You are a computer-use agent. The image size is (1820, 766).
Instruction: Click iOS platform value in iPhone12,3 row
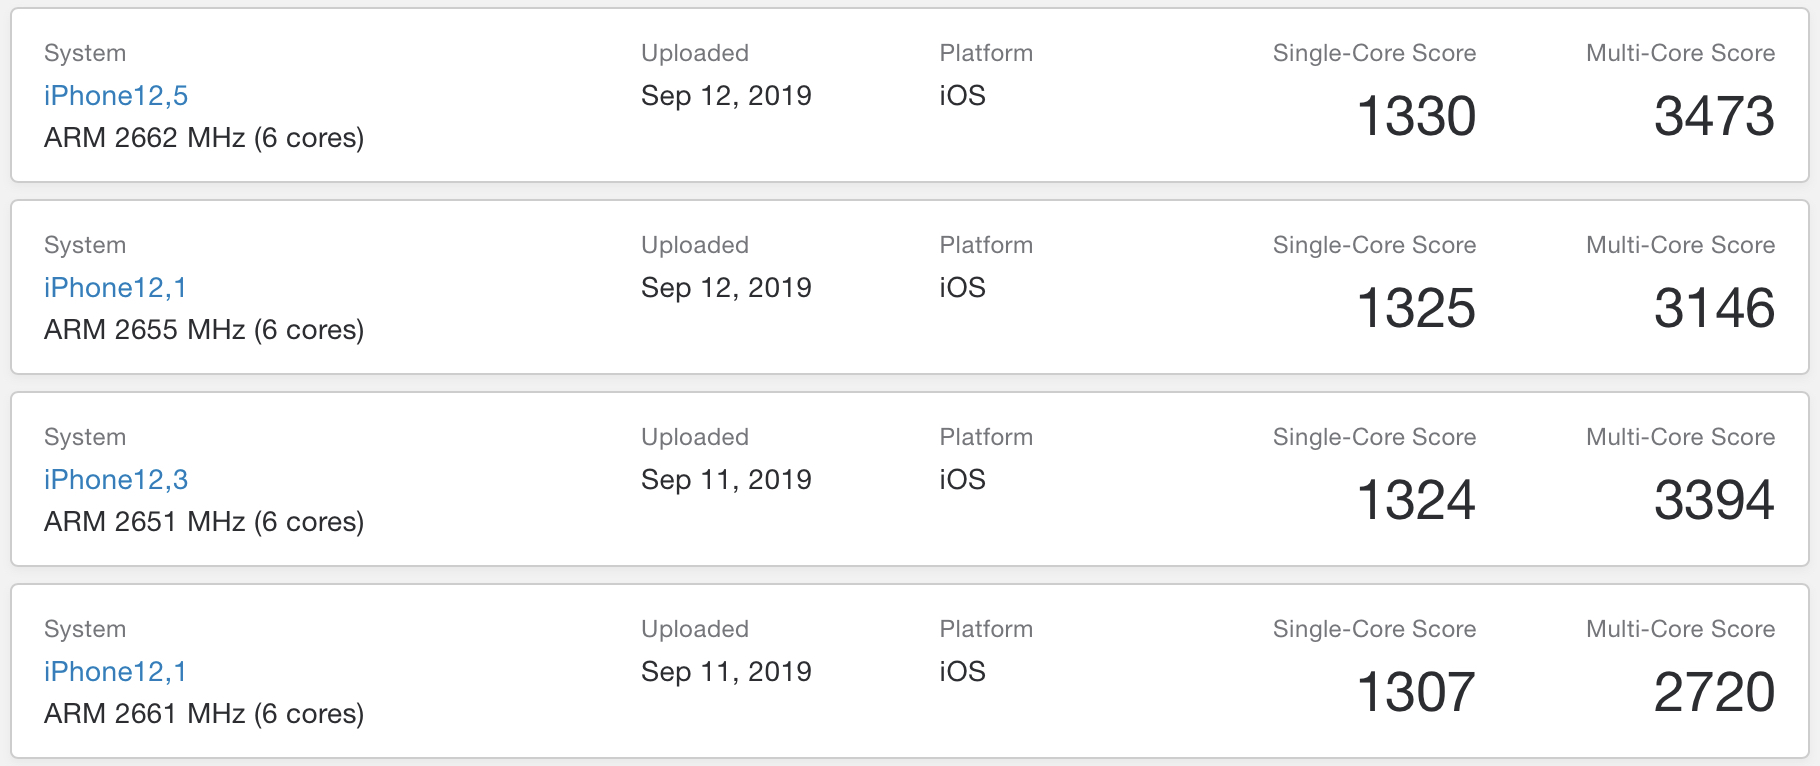[x=962, y=480]
